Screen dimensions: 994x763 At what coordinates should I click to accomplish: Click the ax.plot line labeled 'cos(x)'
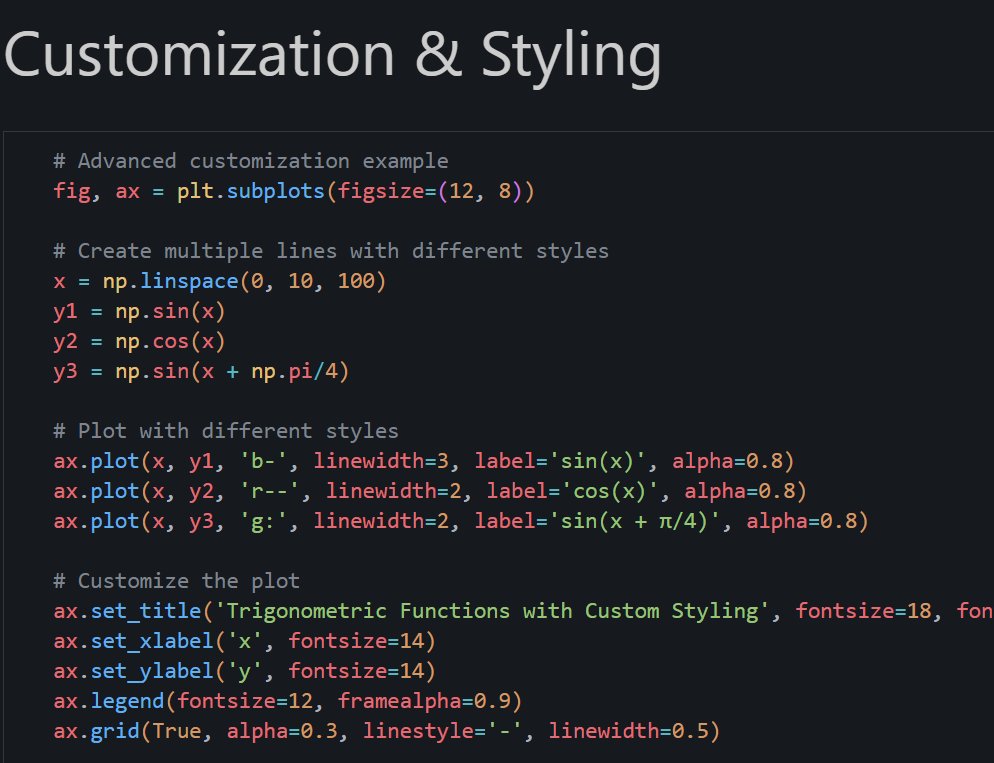click(x=430, y=491)
